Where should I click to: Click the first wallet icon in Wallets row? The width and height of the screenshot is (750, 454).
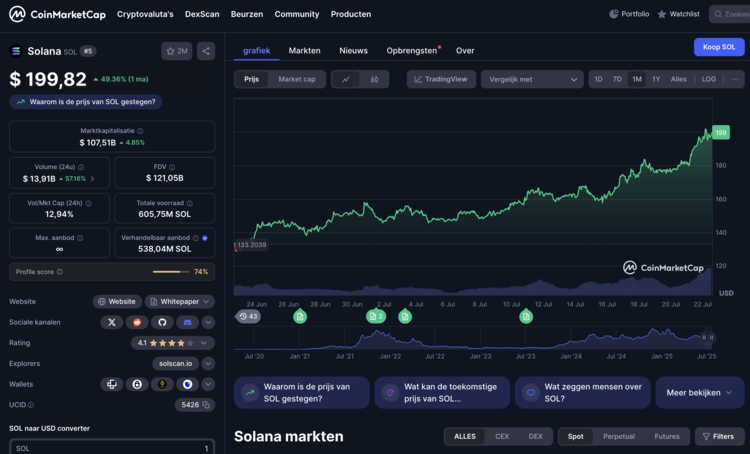[x=111, y=384]
